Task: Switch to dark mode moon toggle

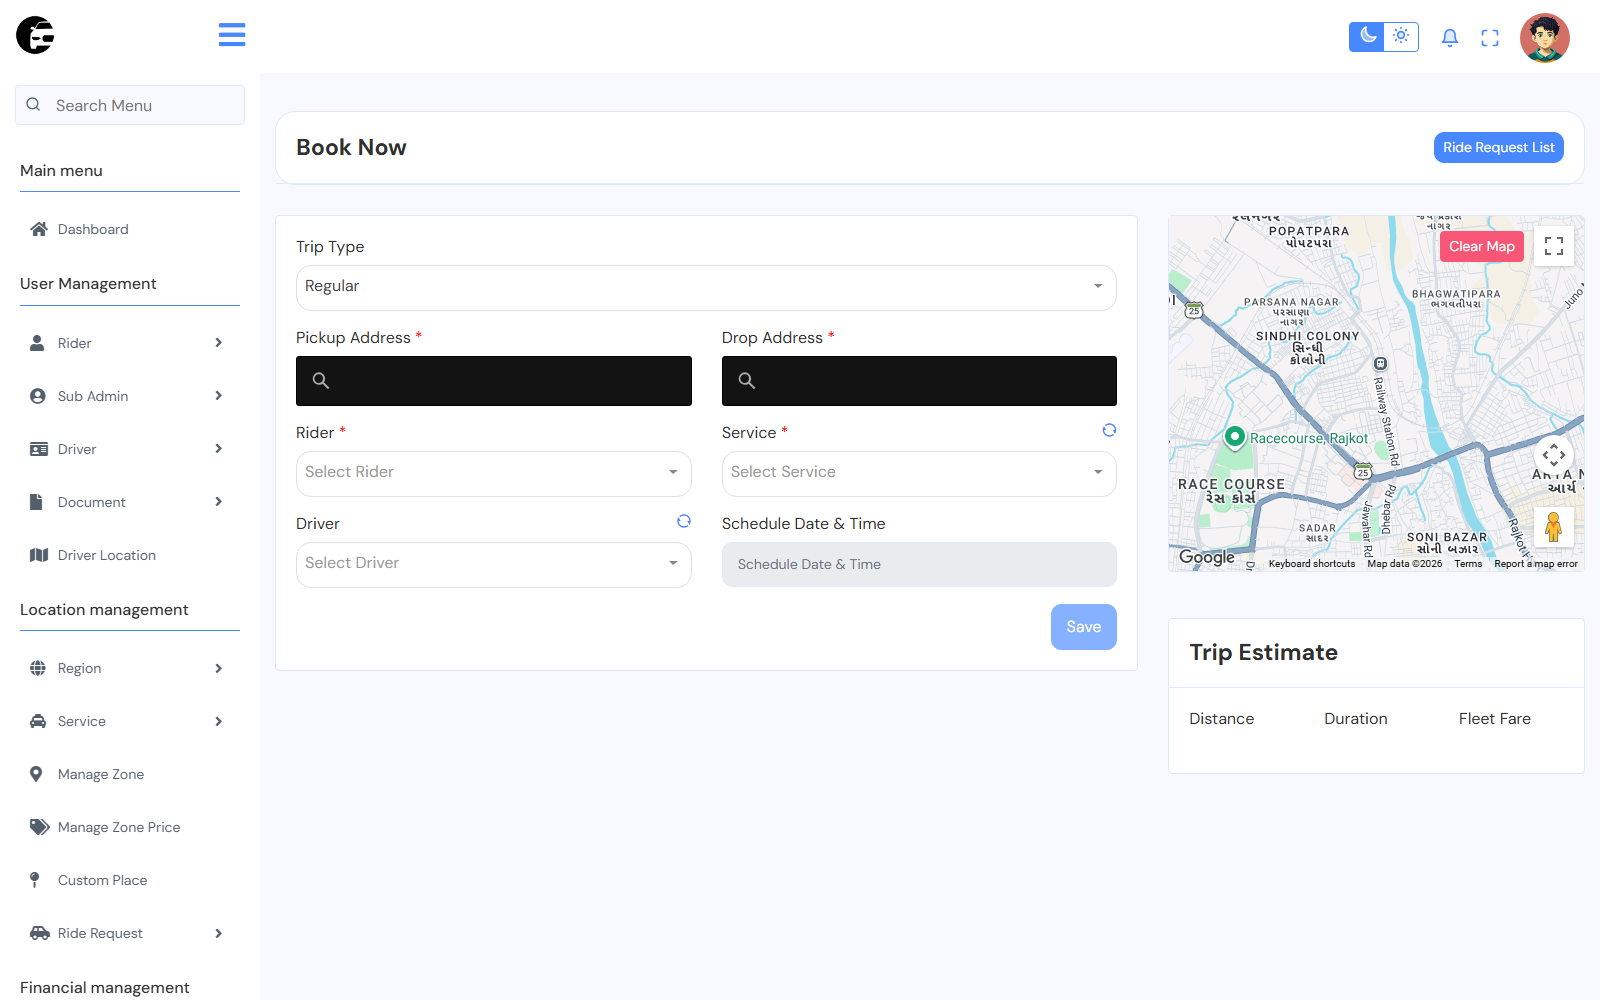Action: click(1367, 37)
